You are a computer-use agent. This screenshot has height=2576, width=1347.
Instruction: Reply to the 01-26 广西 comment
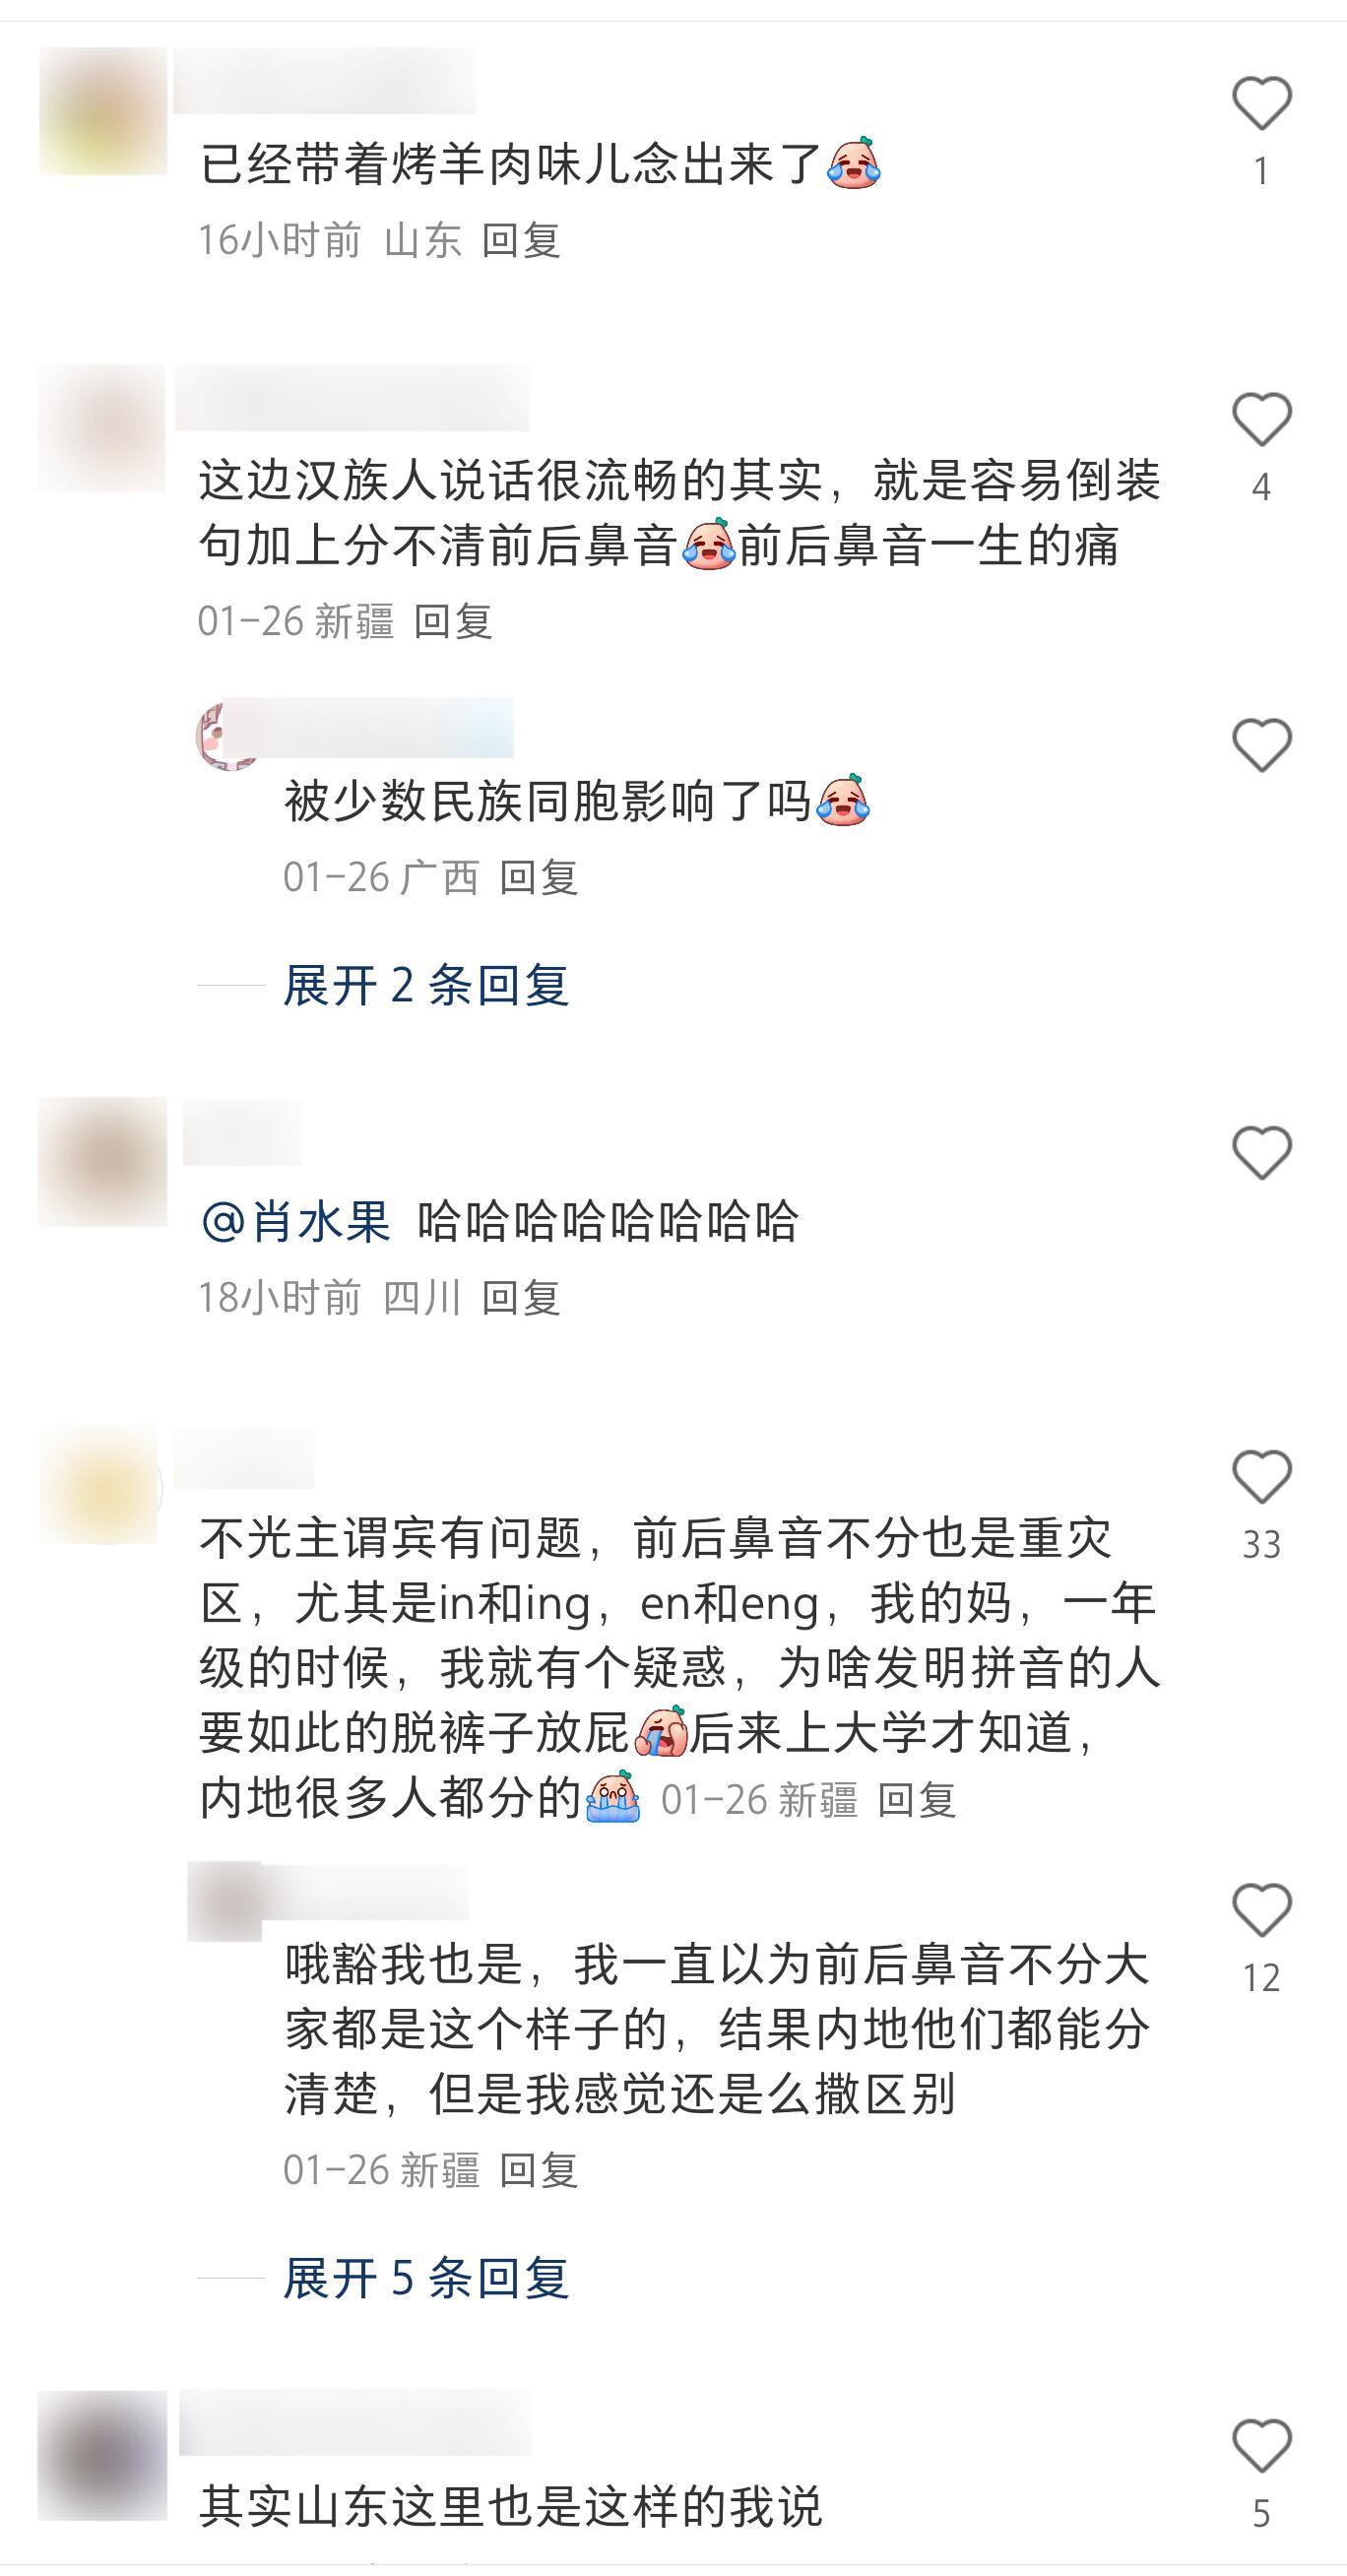coord(539,878)
